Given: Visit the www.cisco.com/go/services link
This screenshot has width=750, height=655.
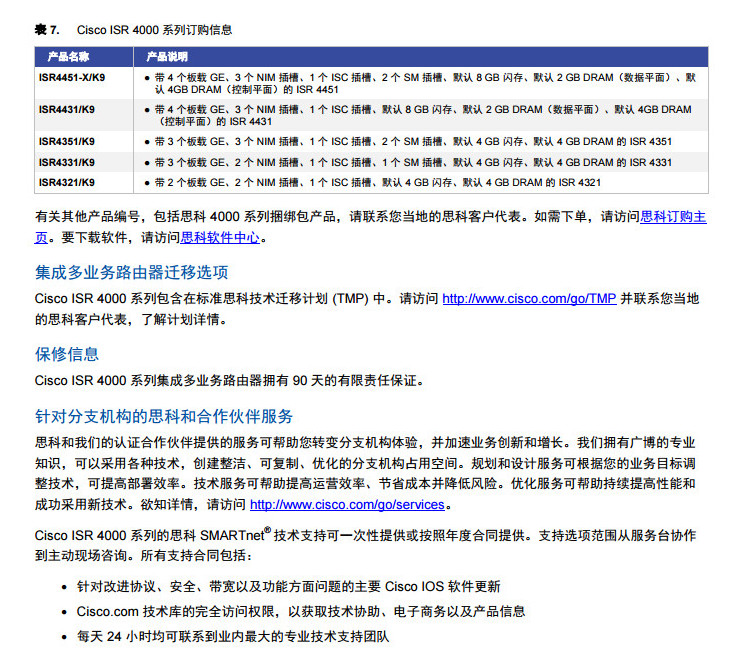Looking at the screenshot, I should click(x=346, y=505).
